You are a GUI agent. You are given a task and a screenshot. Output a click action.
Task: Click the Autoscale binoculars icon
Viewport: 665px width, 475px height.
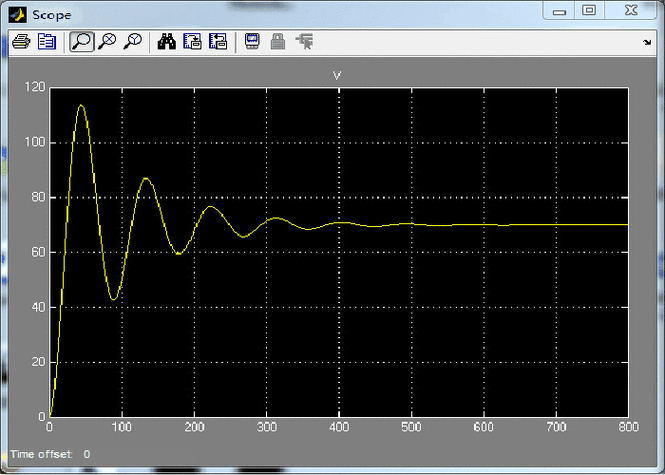coord(167,42)
